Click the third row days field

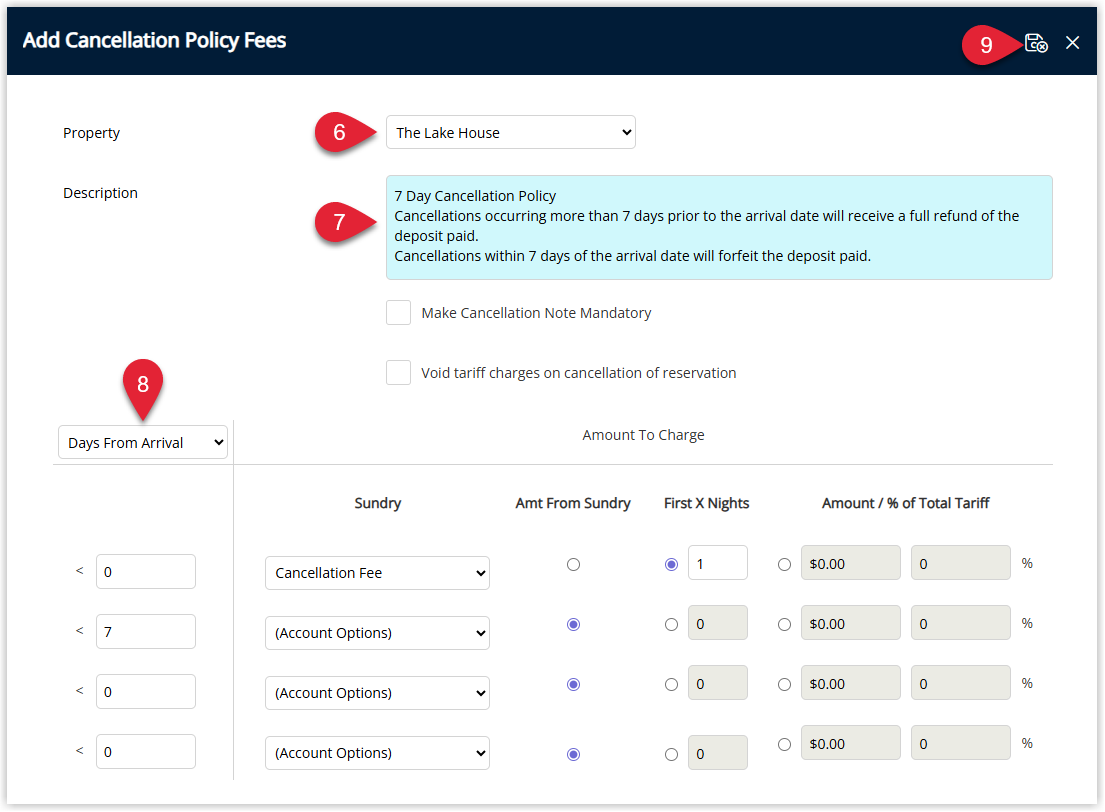tap(146, 691)
